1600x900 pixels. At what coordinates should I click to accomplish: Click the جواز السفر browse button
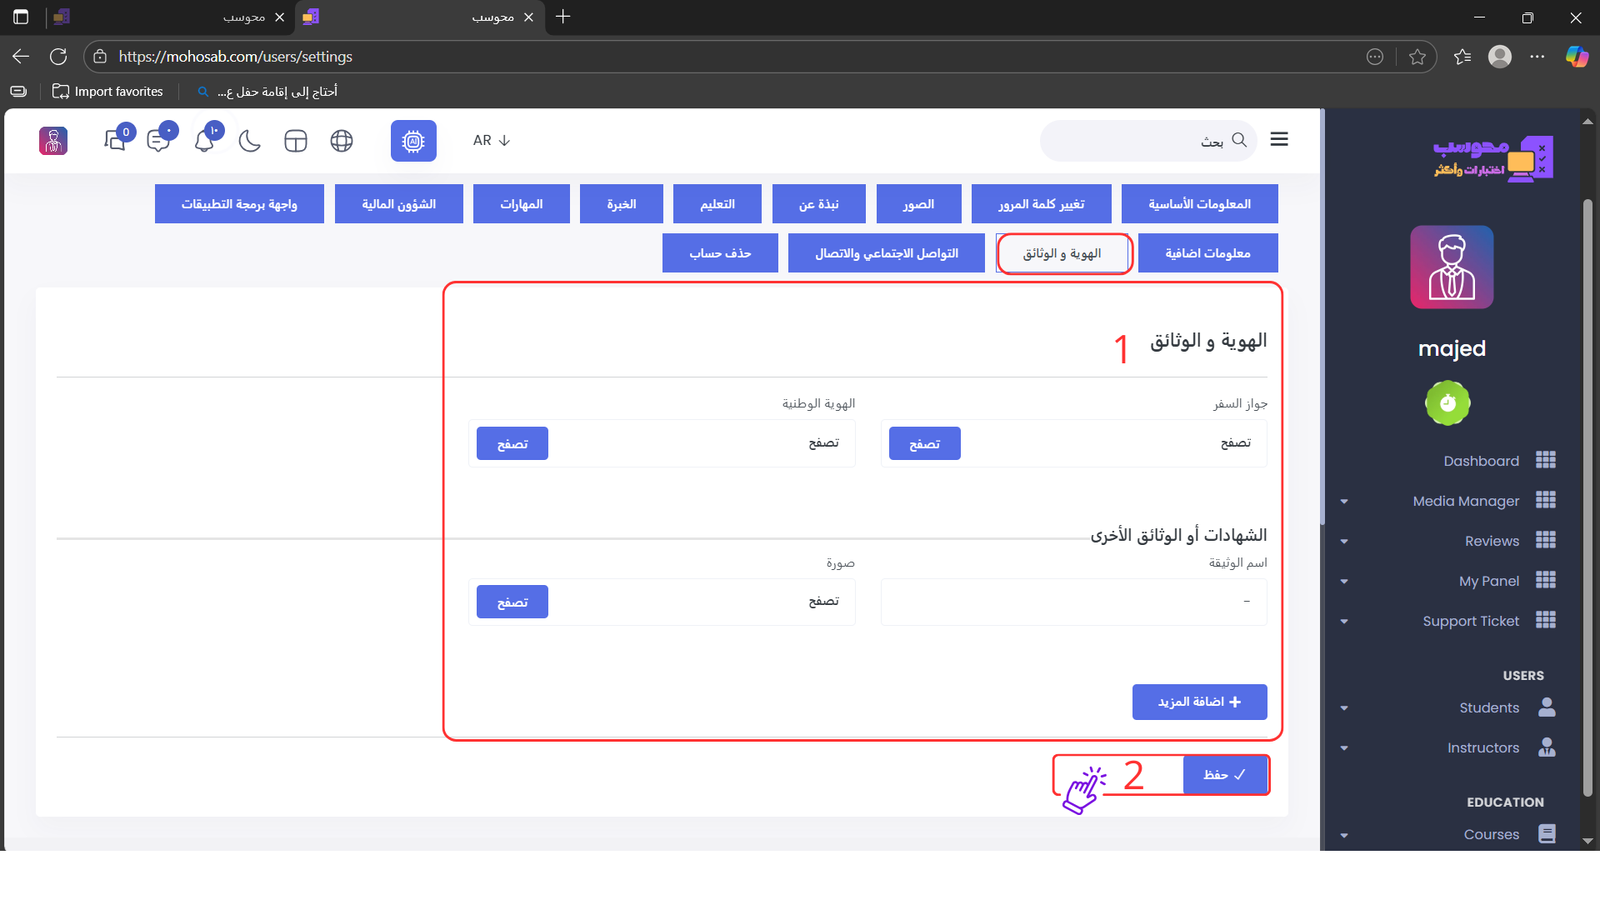pos(924,444)
